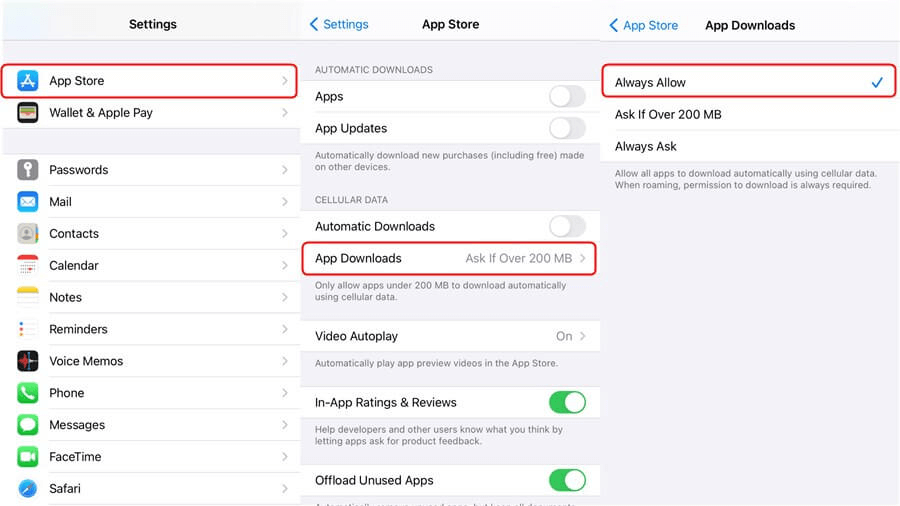Image resolution: width=900 pixels, height=506 pixels.
Task: Disable In-App Ratings & Reviews toggle
Action: click(567, 403)
